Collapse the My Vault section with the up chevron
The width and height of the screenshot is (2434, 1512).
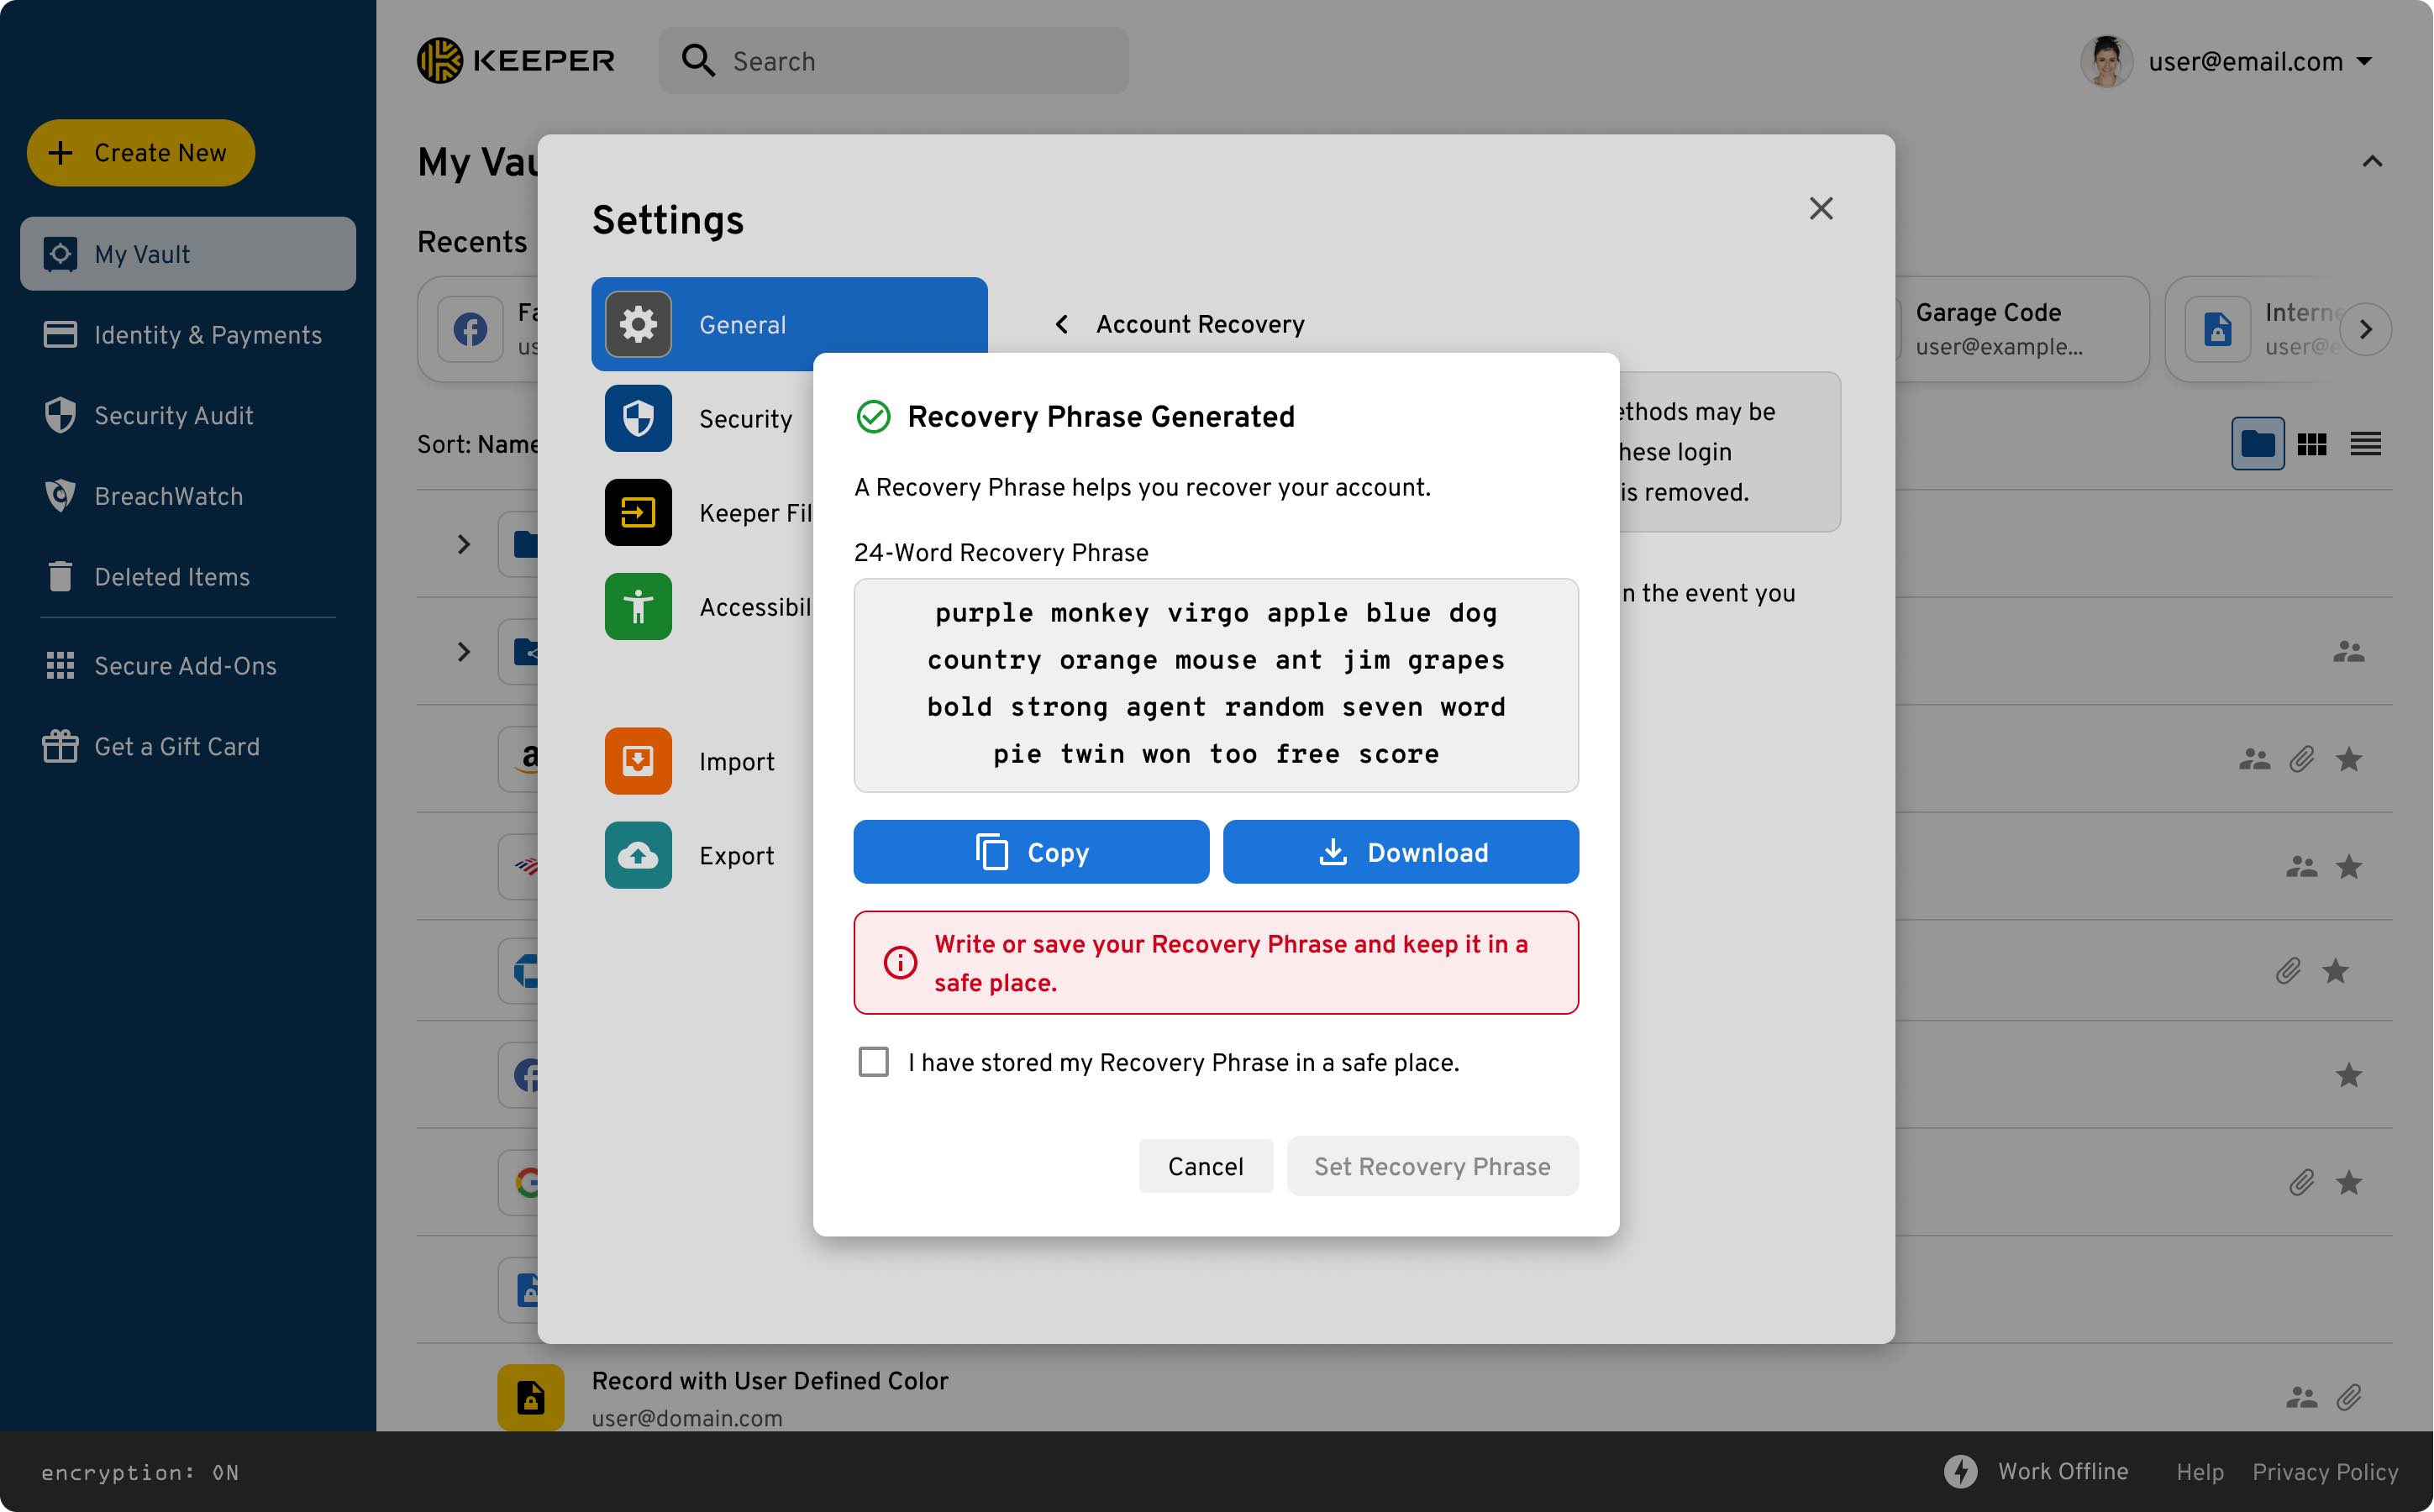[x=2371, y=162]
